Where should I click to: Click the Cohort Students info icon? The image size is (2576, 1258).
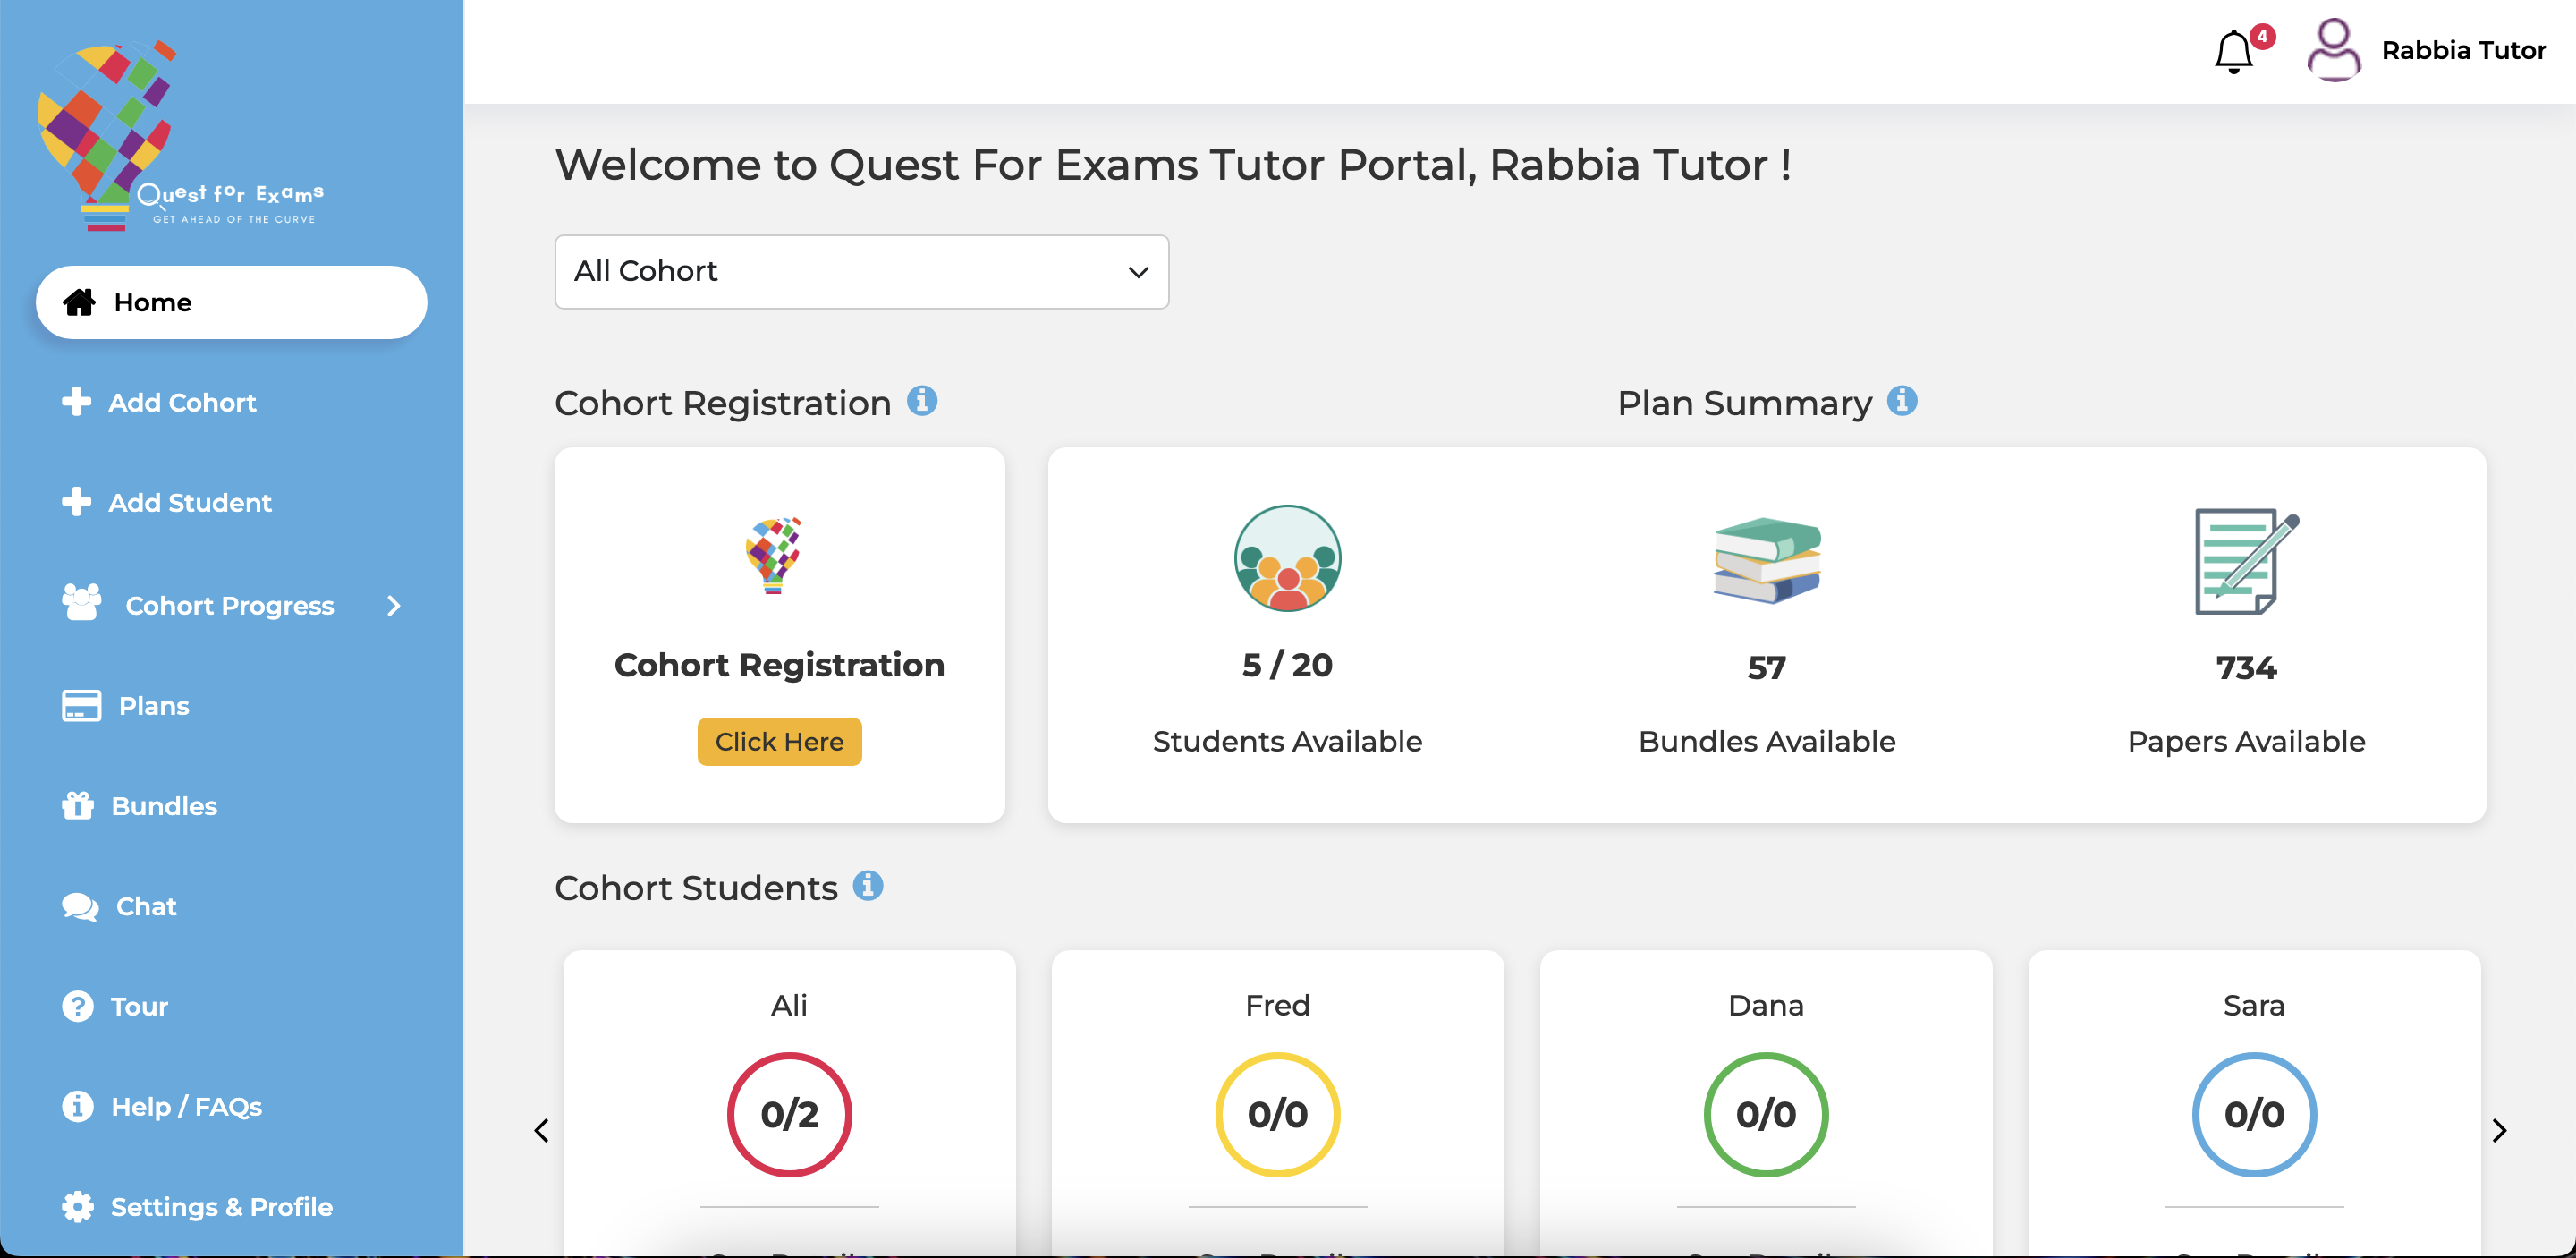pos(868,886)
